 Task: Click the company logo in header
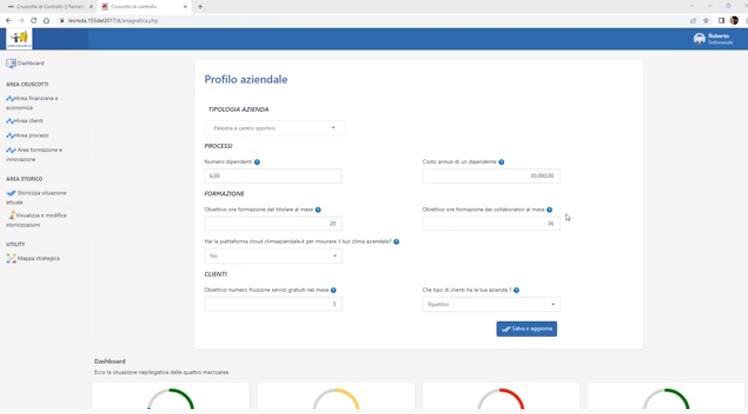click(x=19, y=39)
